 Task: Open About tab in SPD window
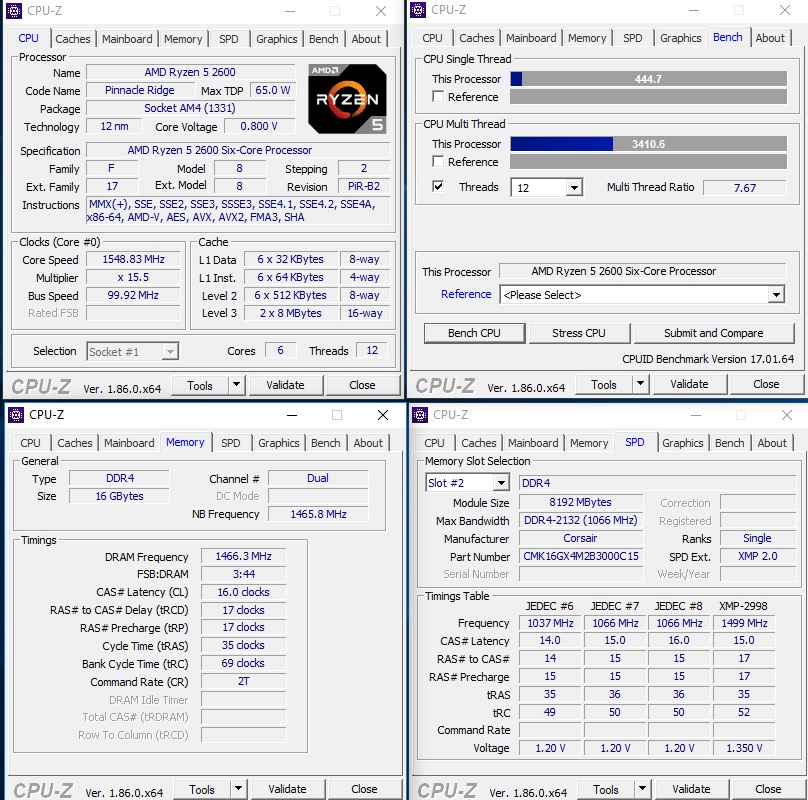pyautogui.click(x=772, y=443)
